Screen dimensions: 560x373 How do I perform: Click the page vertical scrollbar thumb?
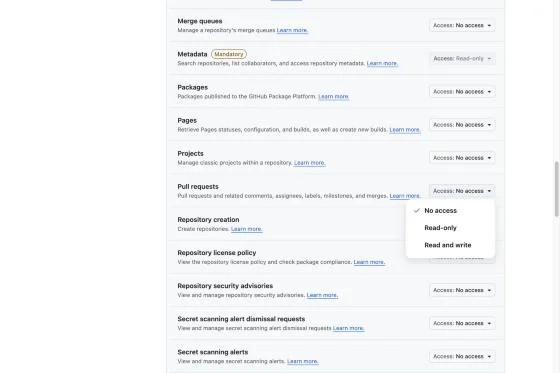pos(556,189)
